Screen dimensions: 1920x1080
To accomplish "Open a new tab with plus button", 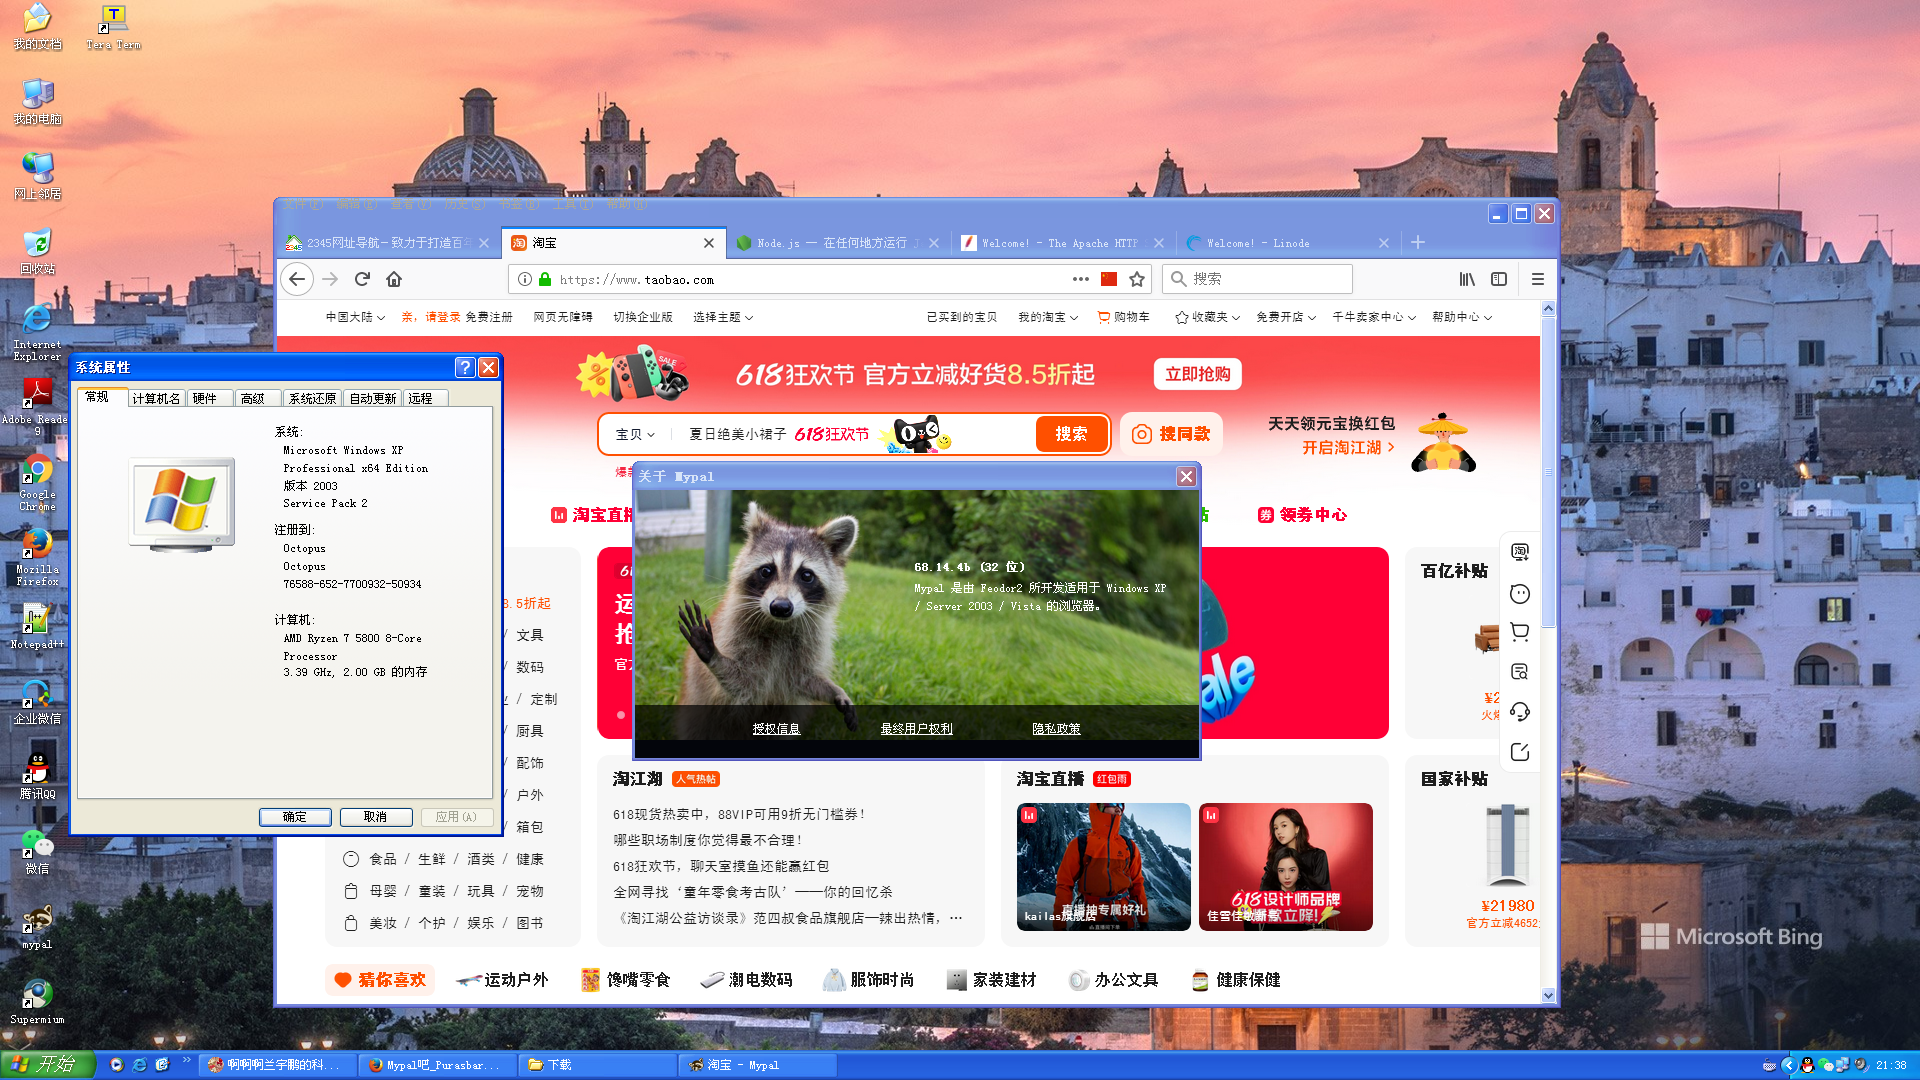I will (x=1418, y=242).
